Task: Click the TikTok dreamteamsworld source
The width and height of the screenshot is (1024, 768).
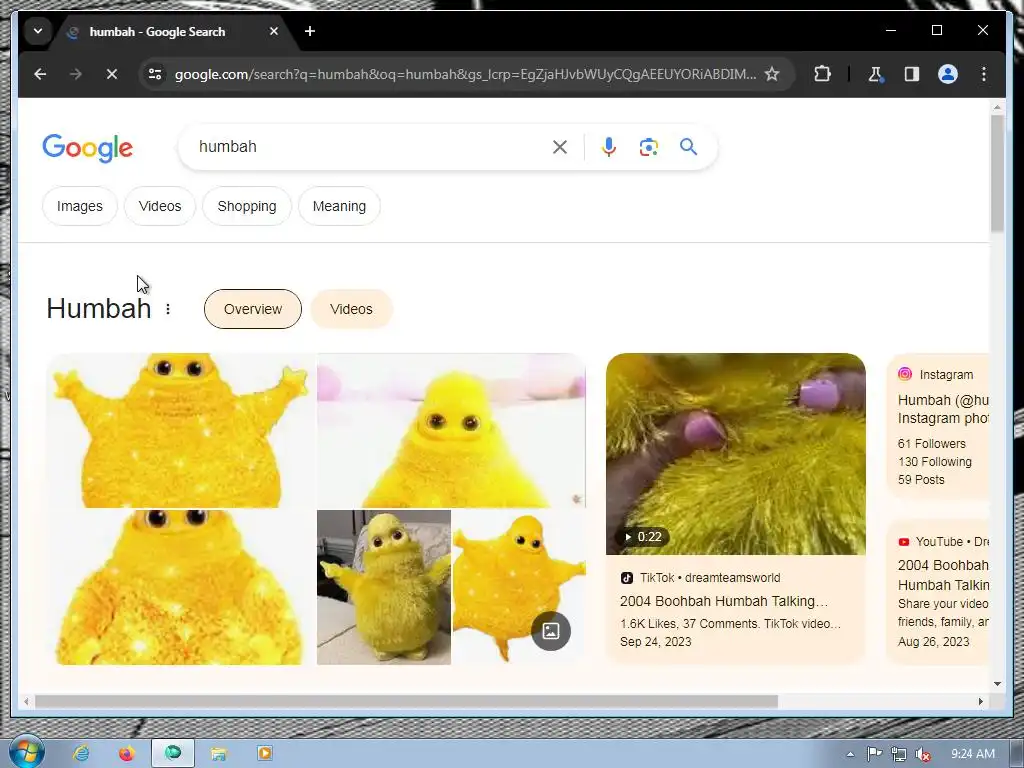Action: 701,578
